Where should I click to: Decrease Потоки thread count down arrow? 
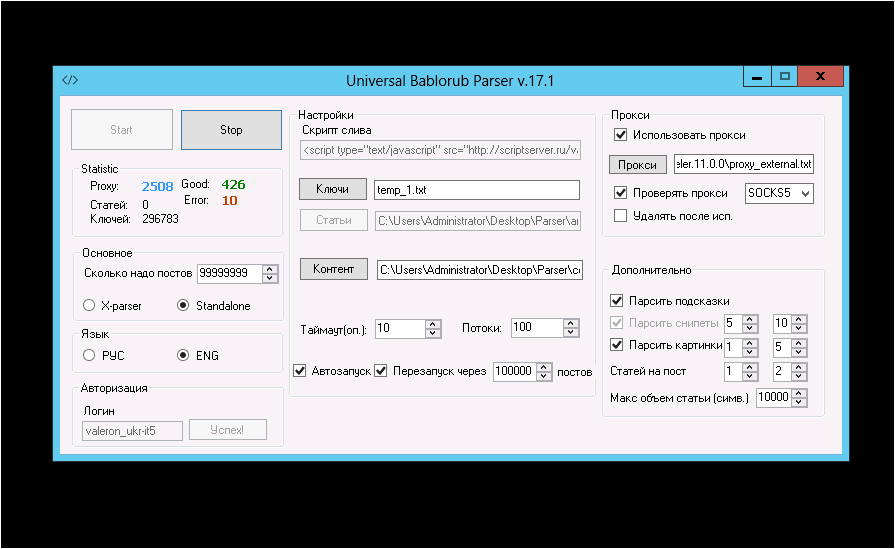tap(571, 332)
